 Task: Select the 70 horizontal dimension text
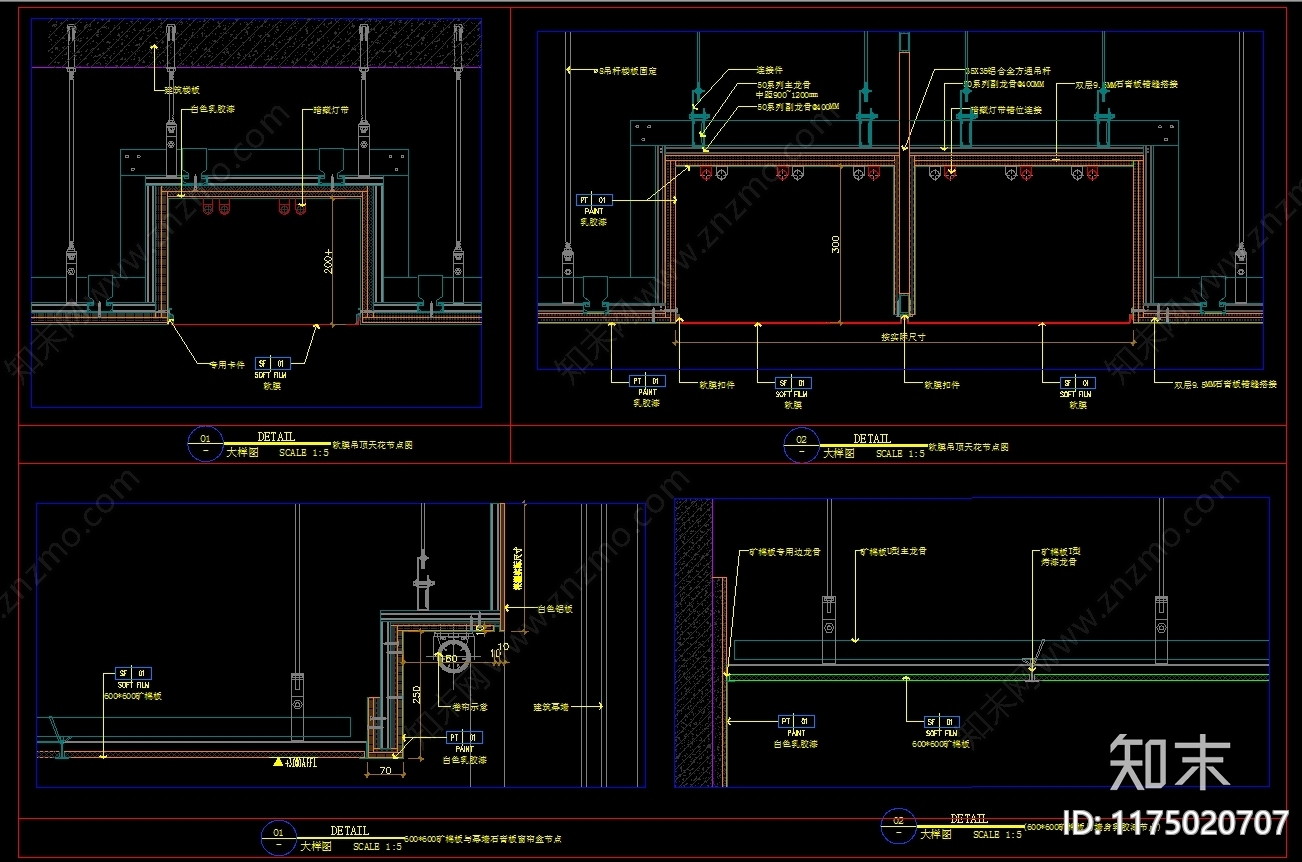tap(385, 771)
